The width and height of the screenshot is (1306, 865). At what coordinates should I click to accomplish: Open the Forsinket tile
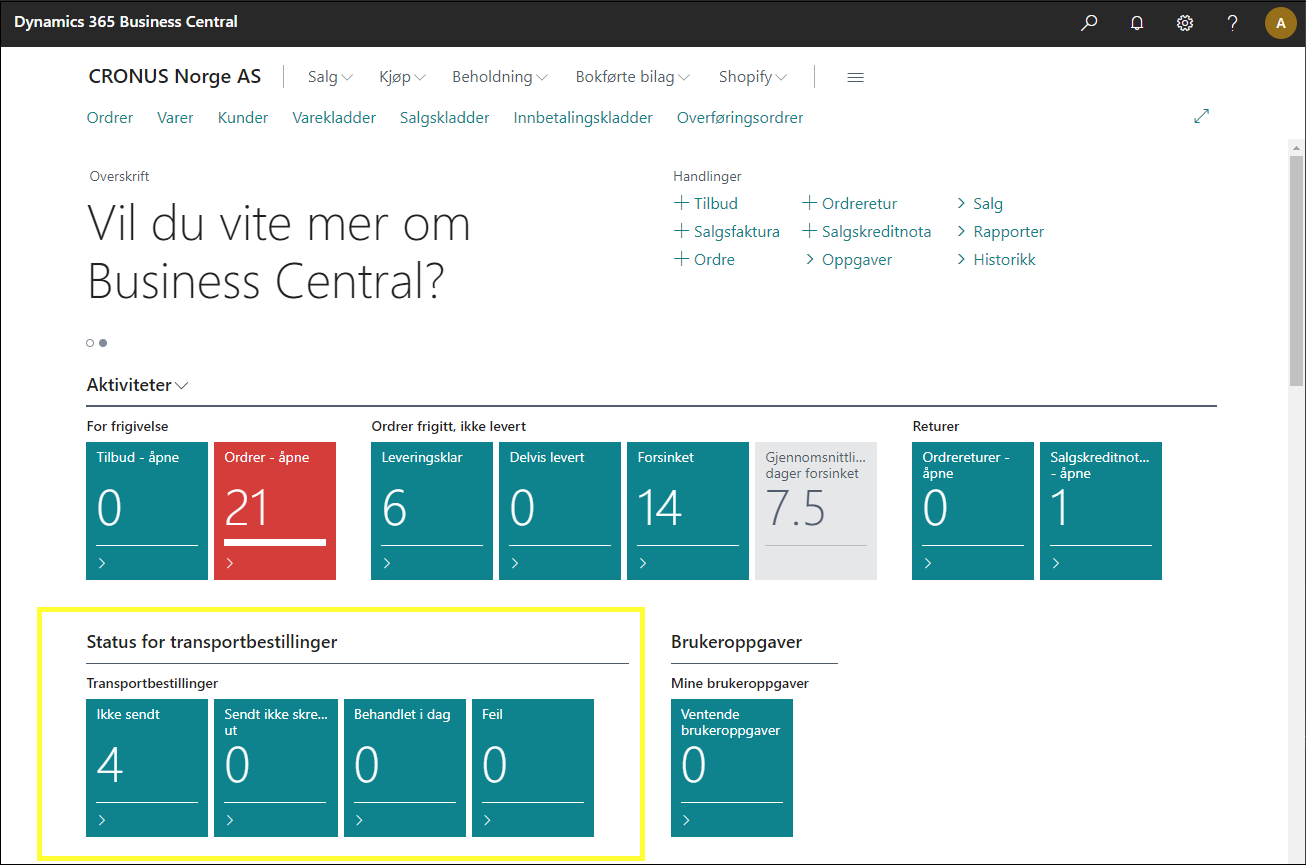click(x=688, y=511)
